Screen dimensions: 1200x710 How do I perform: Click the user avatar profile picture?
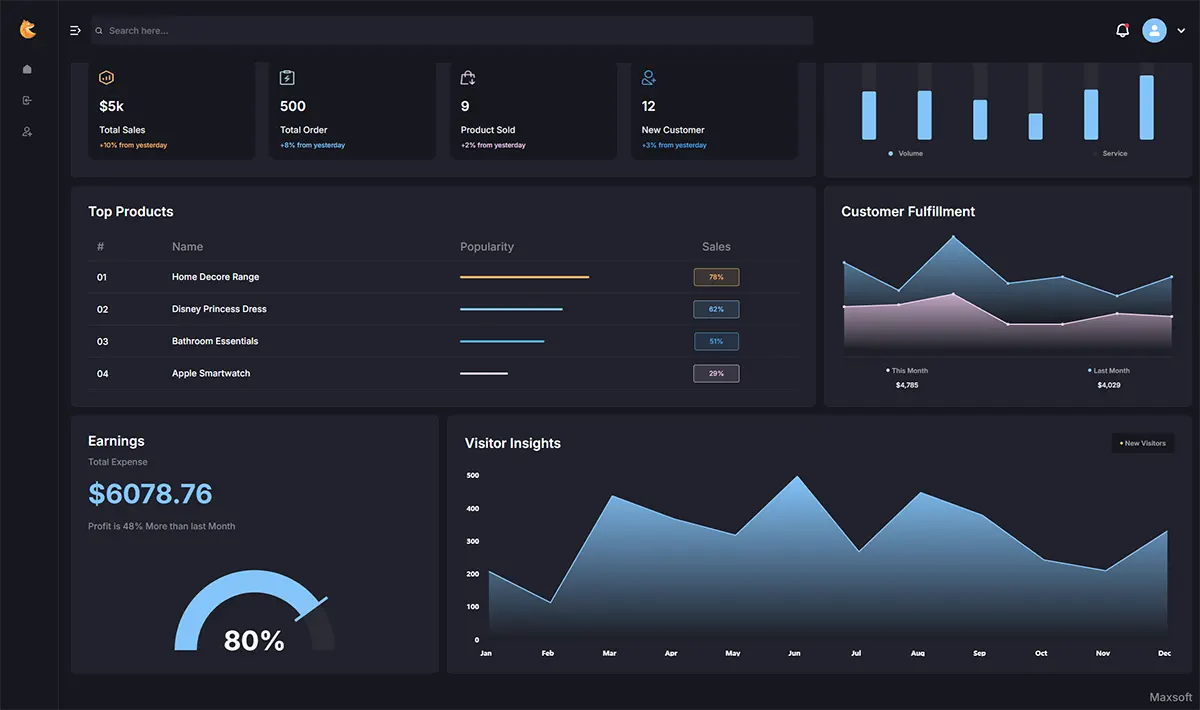tap(1154, 30)
